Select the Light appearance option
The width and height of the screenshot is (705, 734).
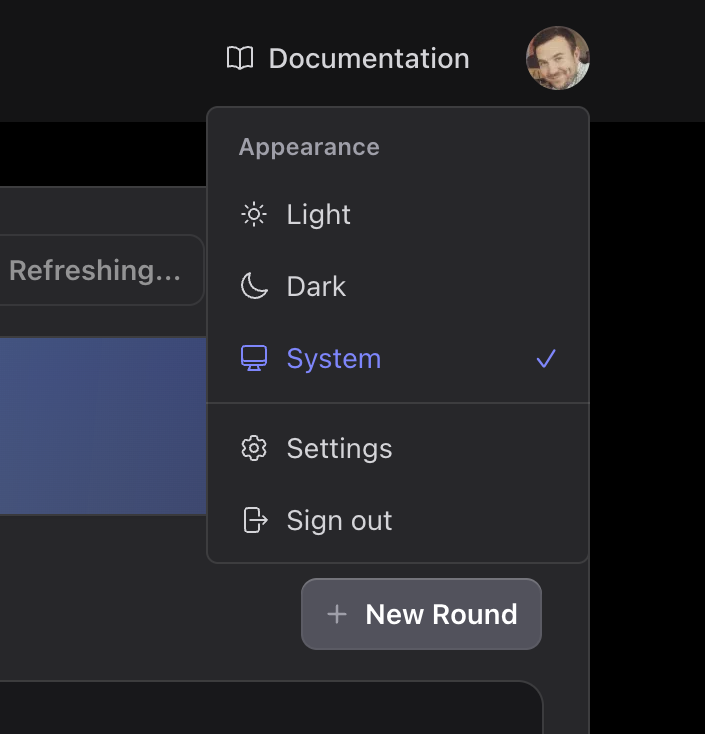tap(318, 215)
